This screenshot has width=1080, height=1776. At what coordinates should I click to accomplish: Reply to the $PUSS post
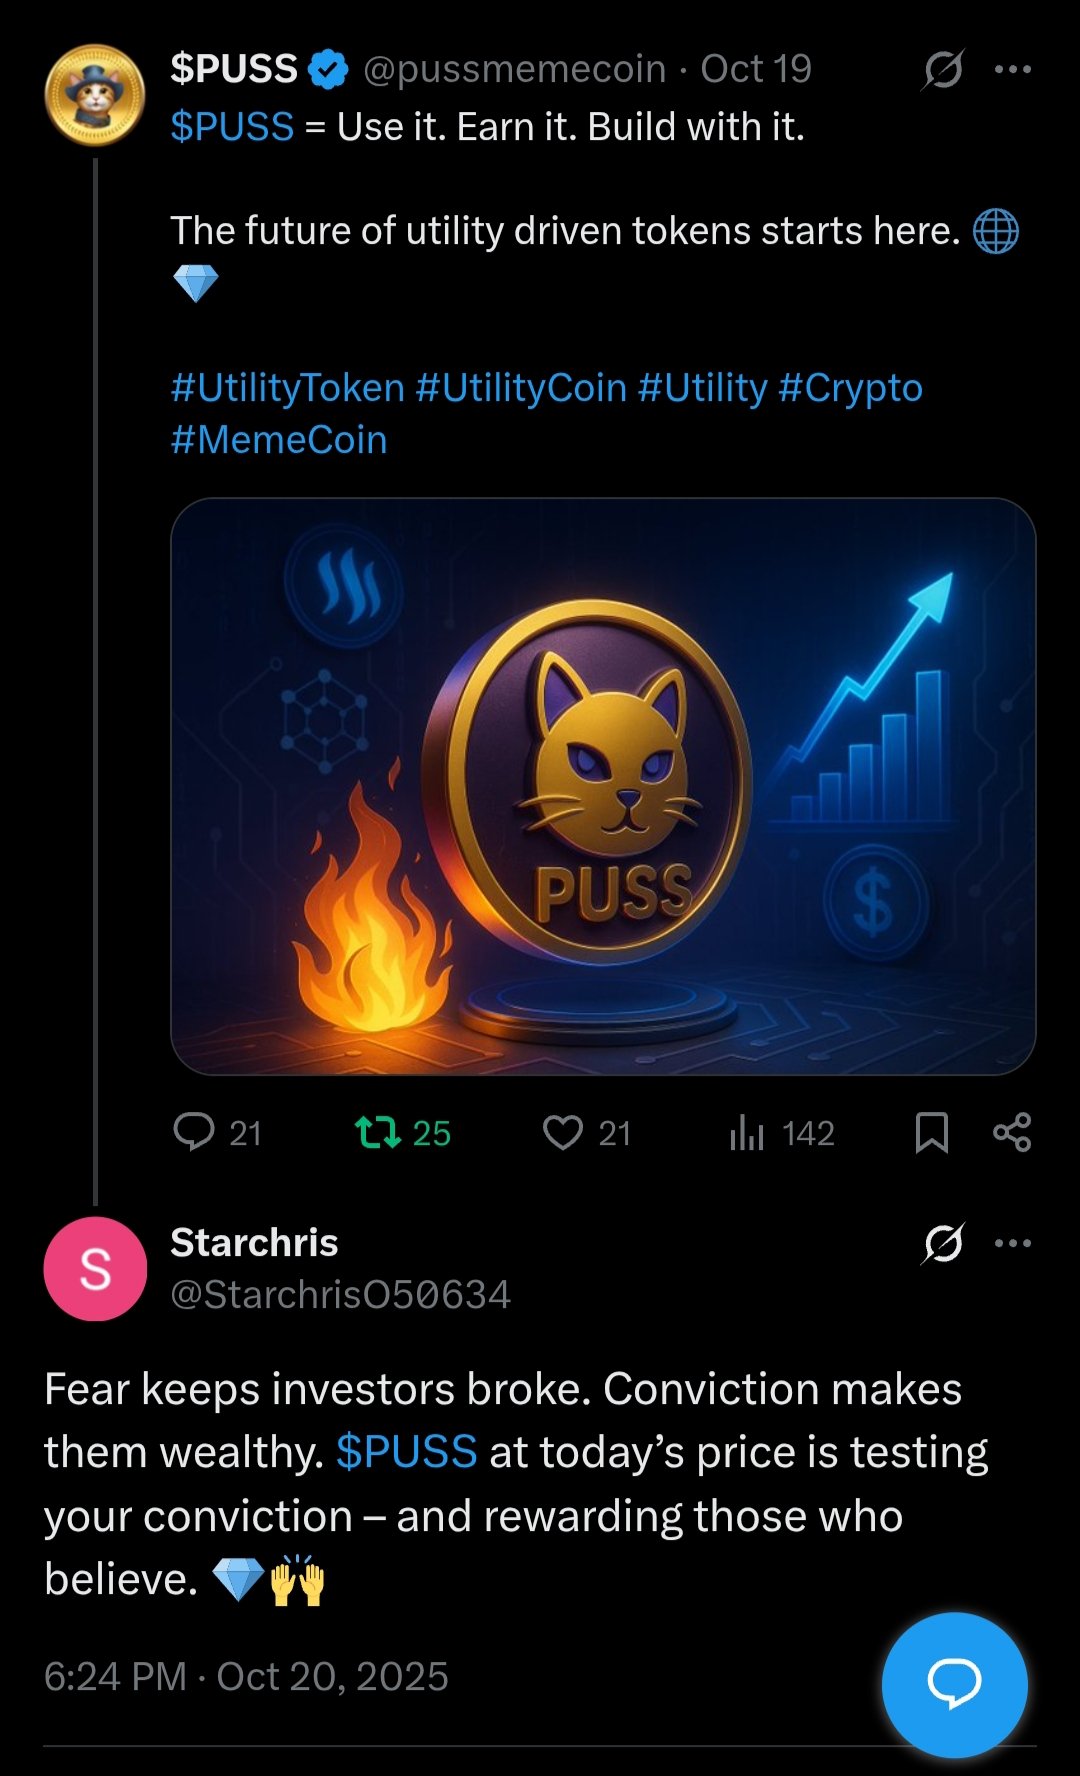coord(194,1132)
